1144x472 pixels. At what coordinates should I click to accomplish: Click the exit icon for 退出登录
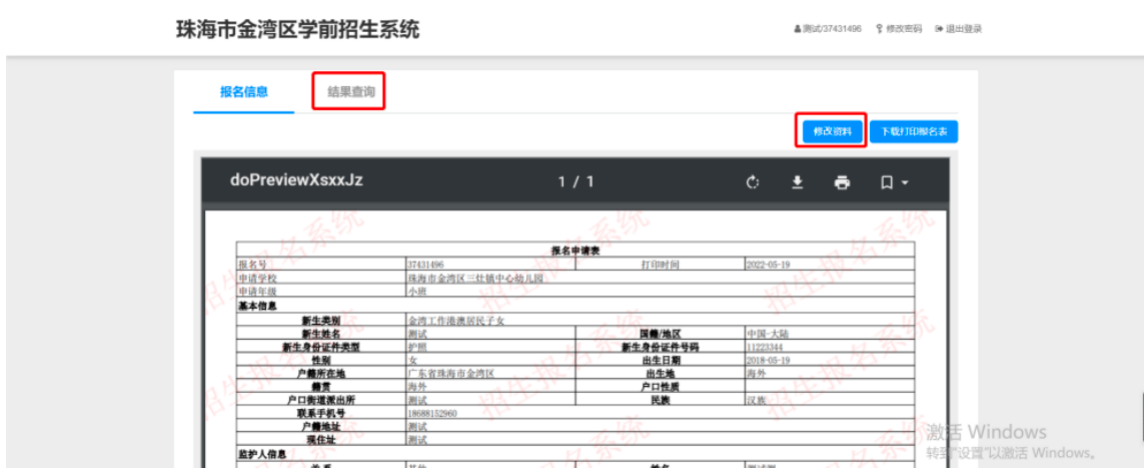pyautogui.click(x=939, y=29)
